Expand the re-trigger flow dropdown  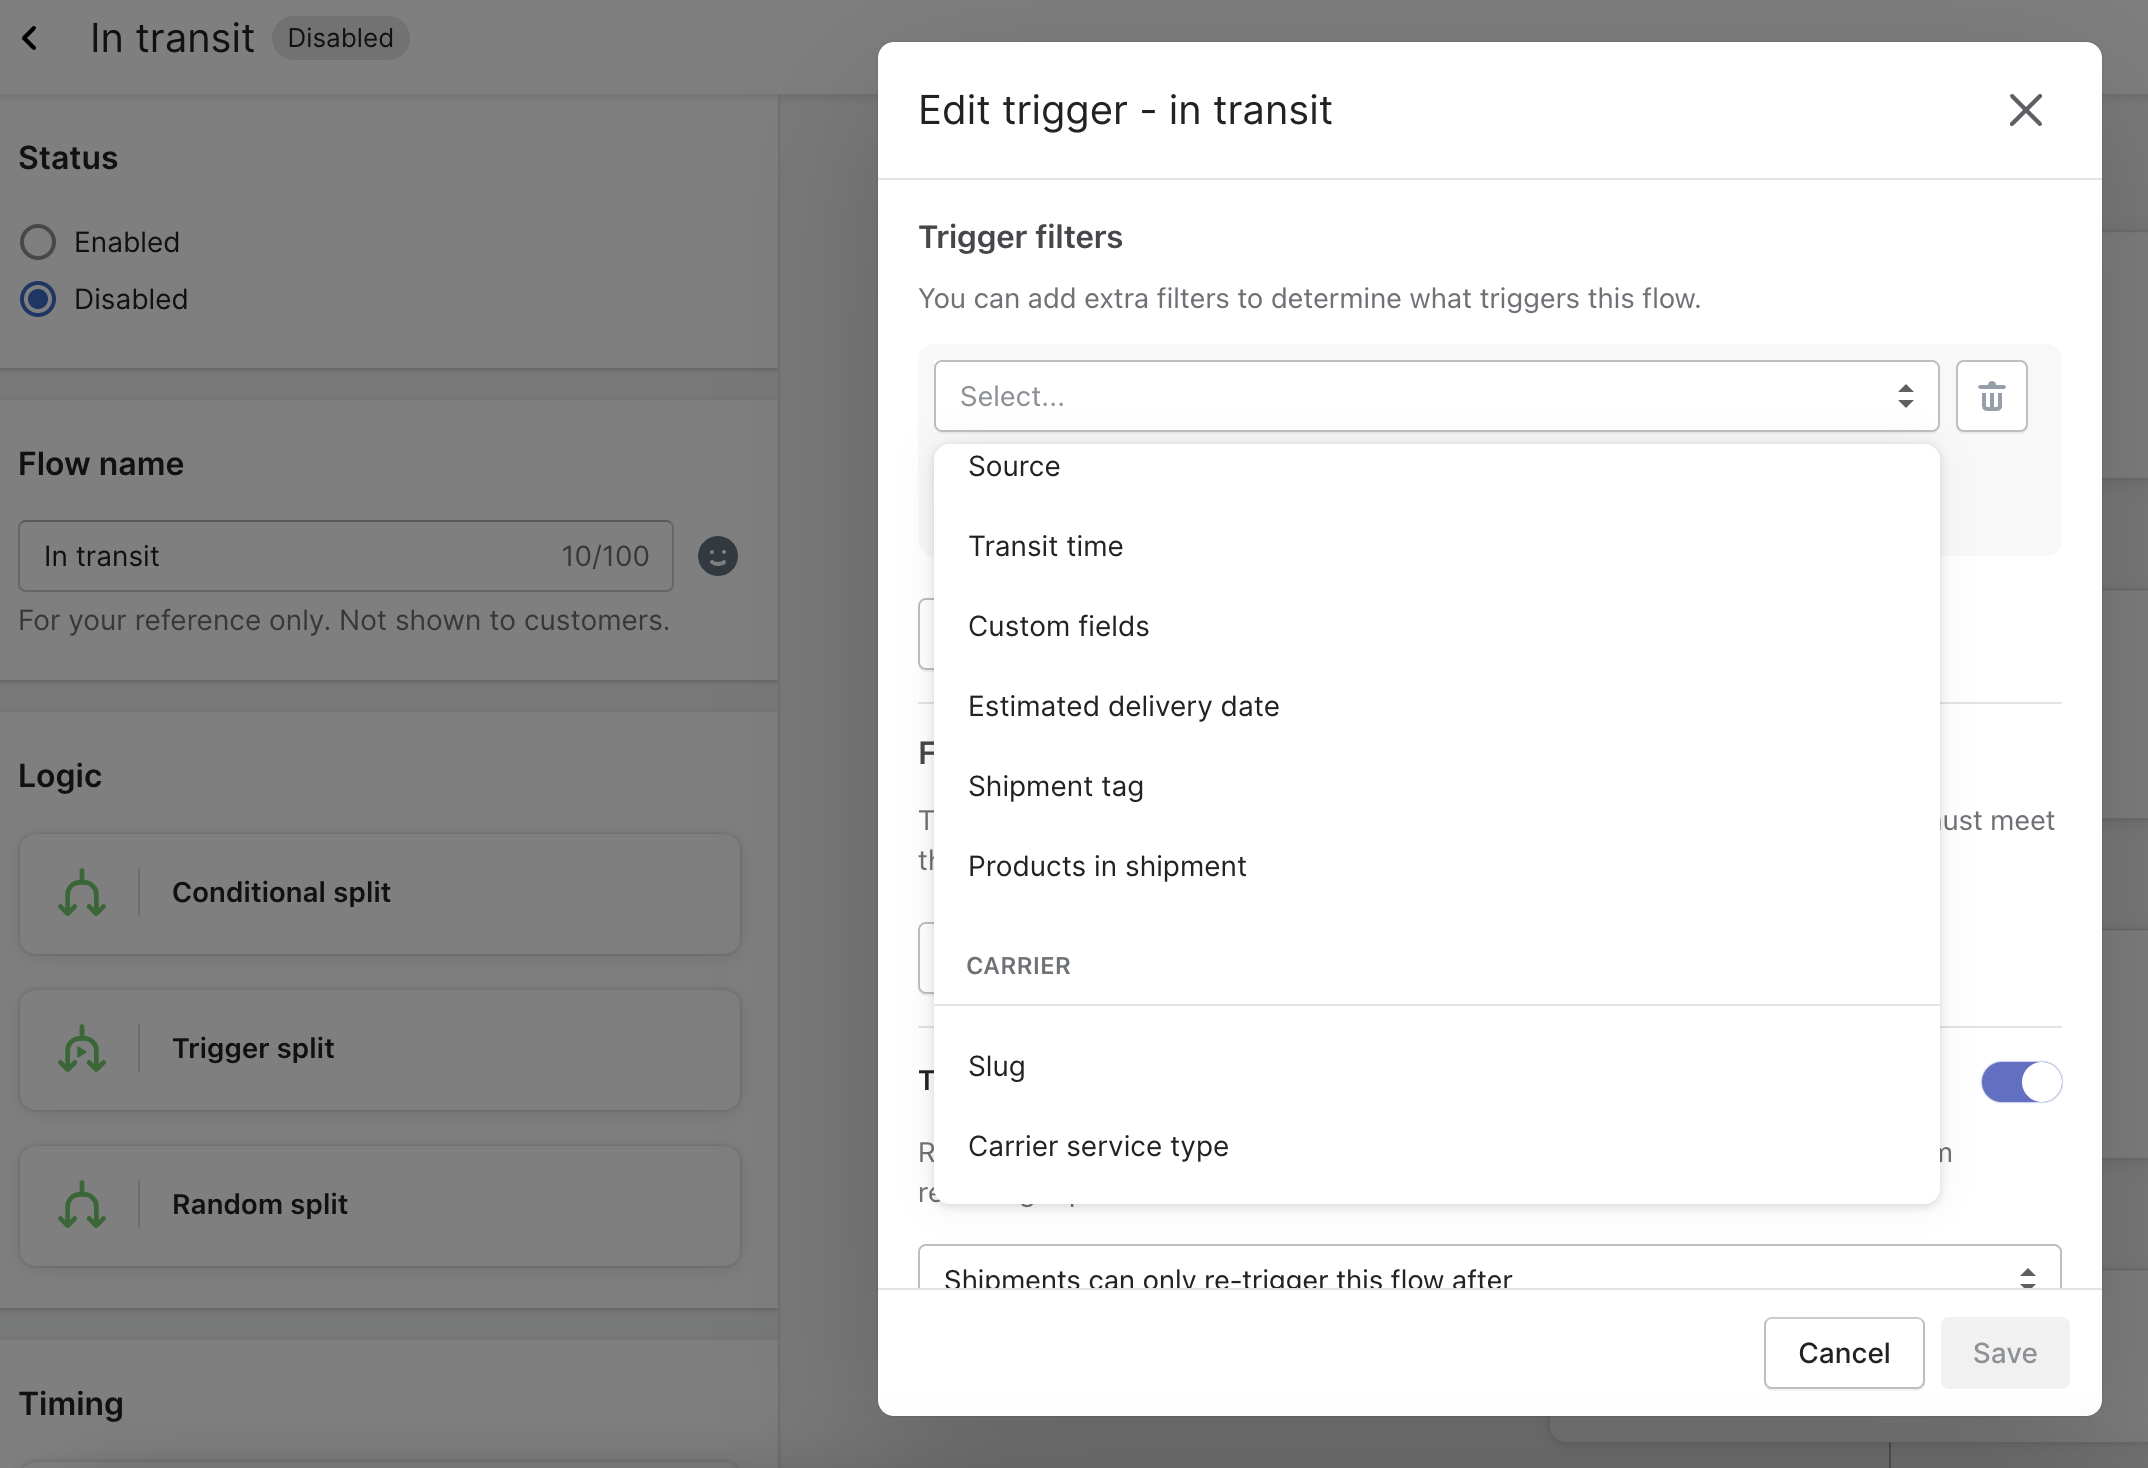coord(1488,1270)
